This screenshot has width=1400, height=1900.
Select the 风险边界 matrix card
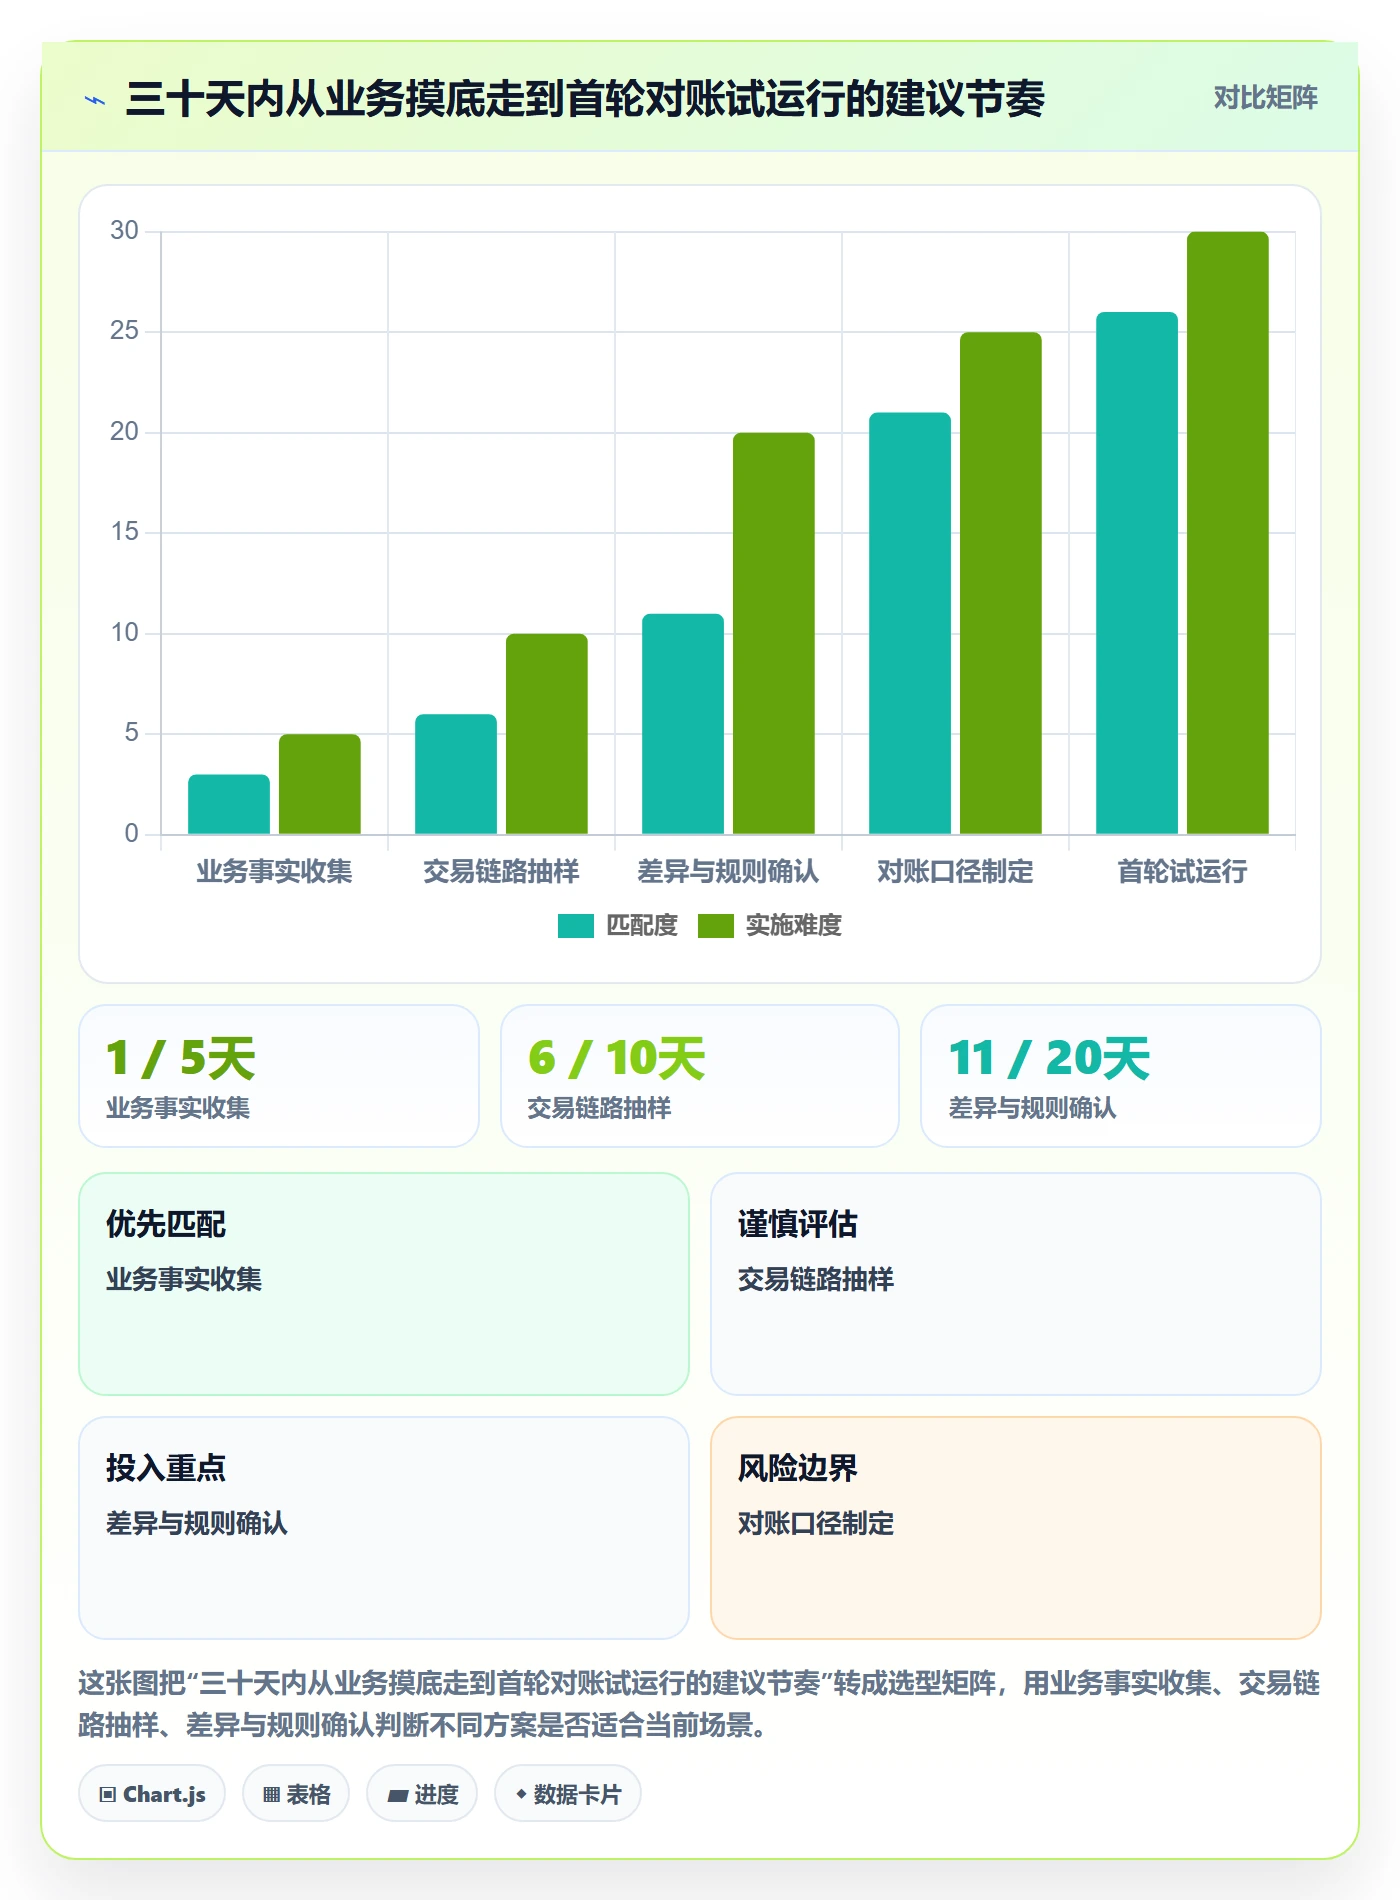(1016, 1528)
